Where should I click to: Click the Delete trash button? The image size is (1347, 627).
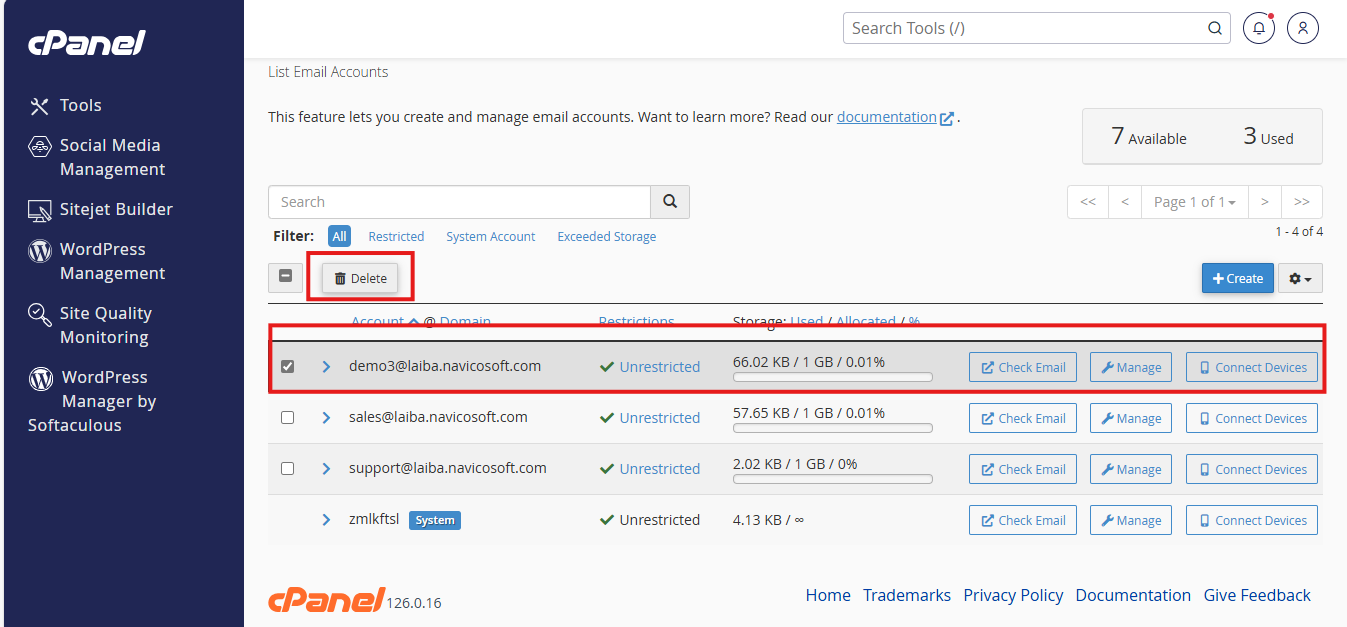pyautogui.click(x=360, y=279)
